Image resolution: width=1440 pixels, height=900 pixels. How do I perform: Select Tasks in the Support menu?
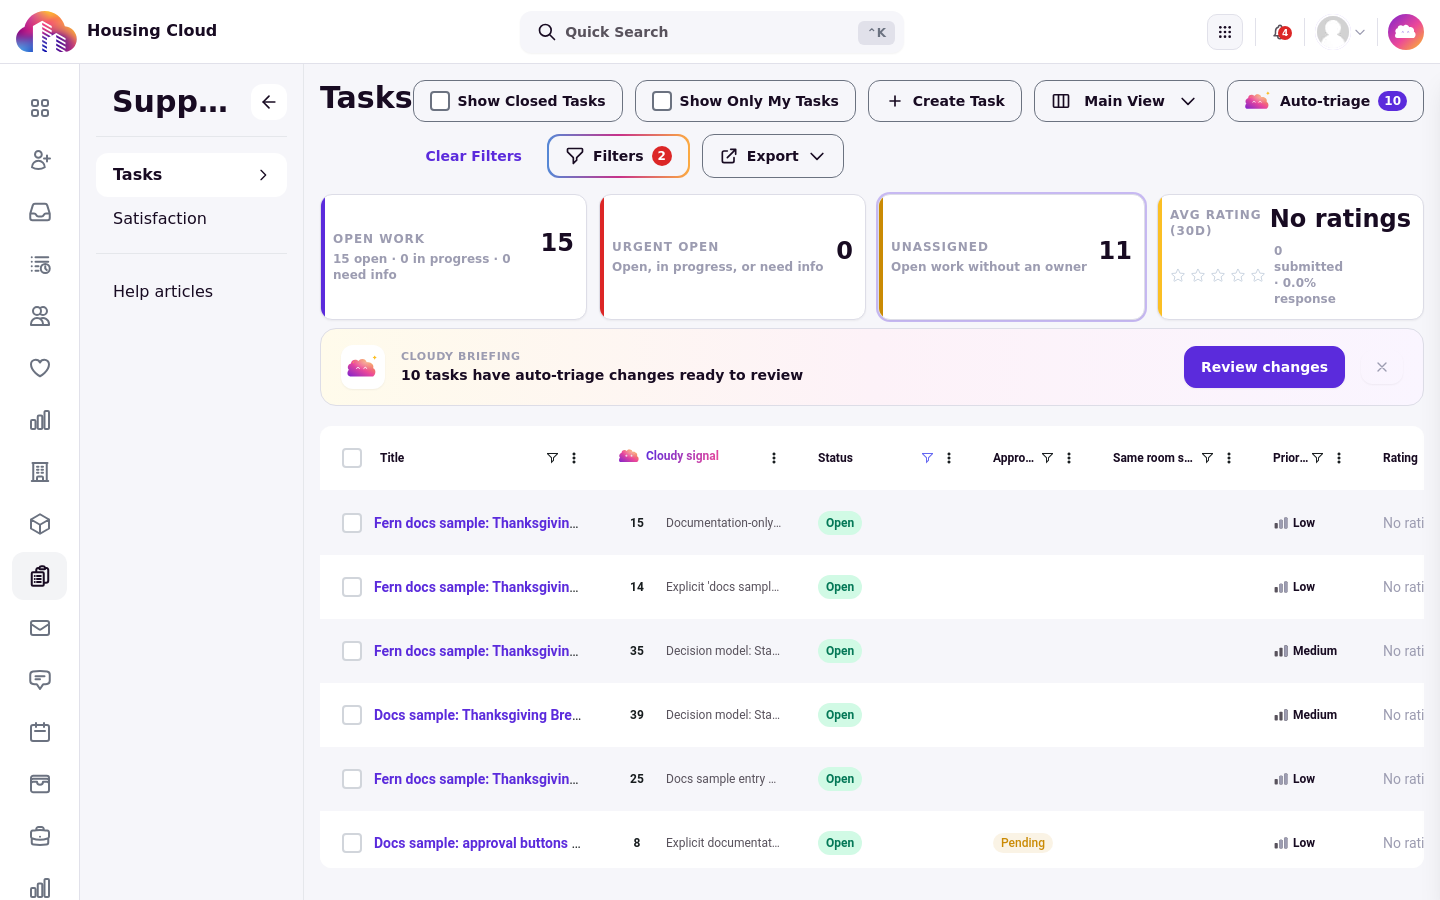(191, 175)
